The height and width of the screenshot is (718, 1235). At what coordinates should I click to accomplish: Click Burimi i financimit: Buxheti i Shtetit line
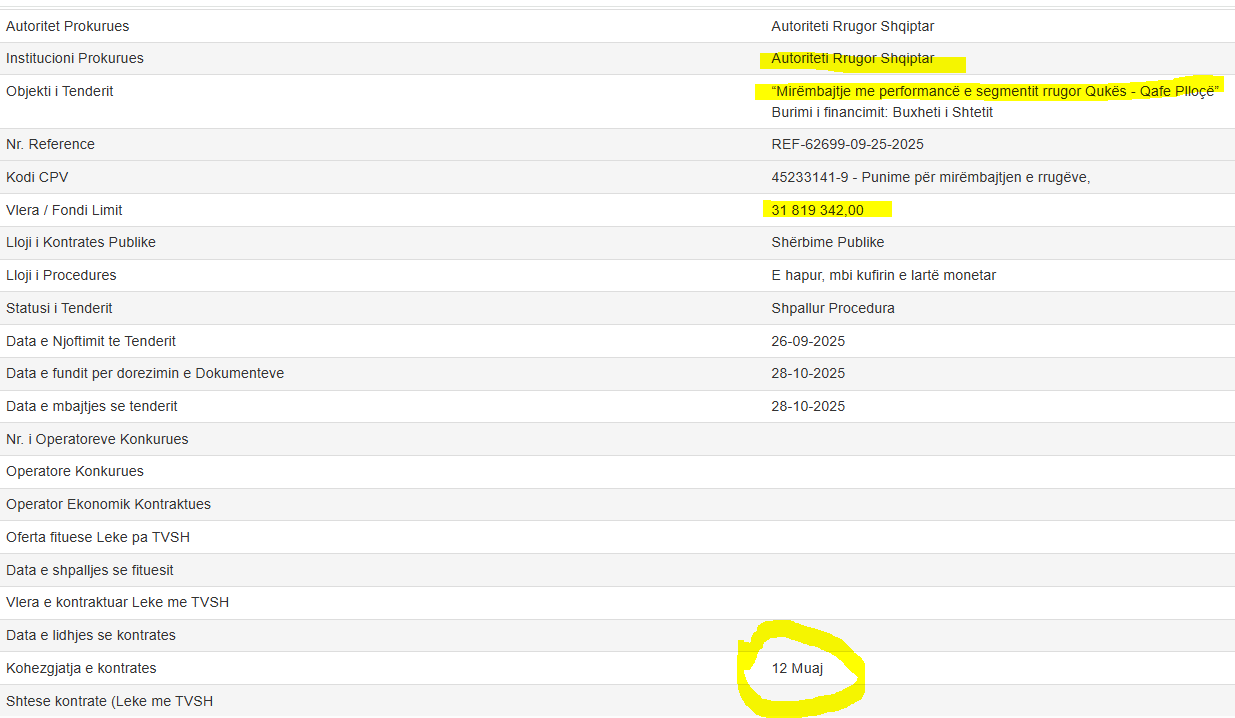882,112
